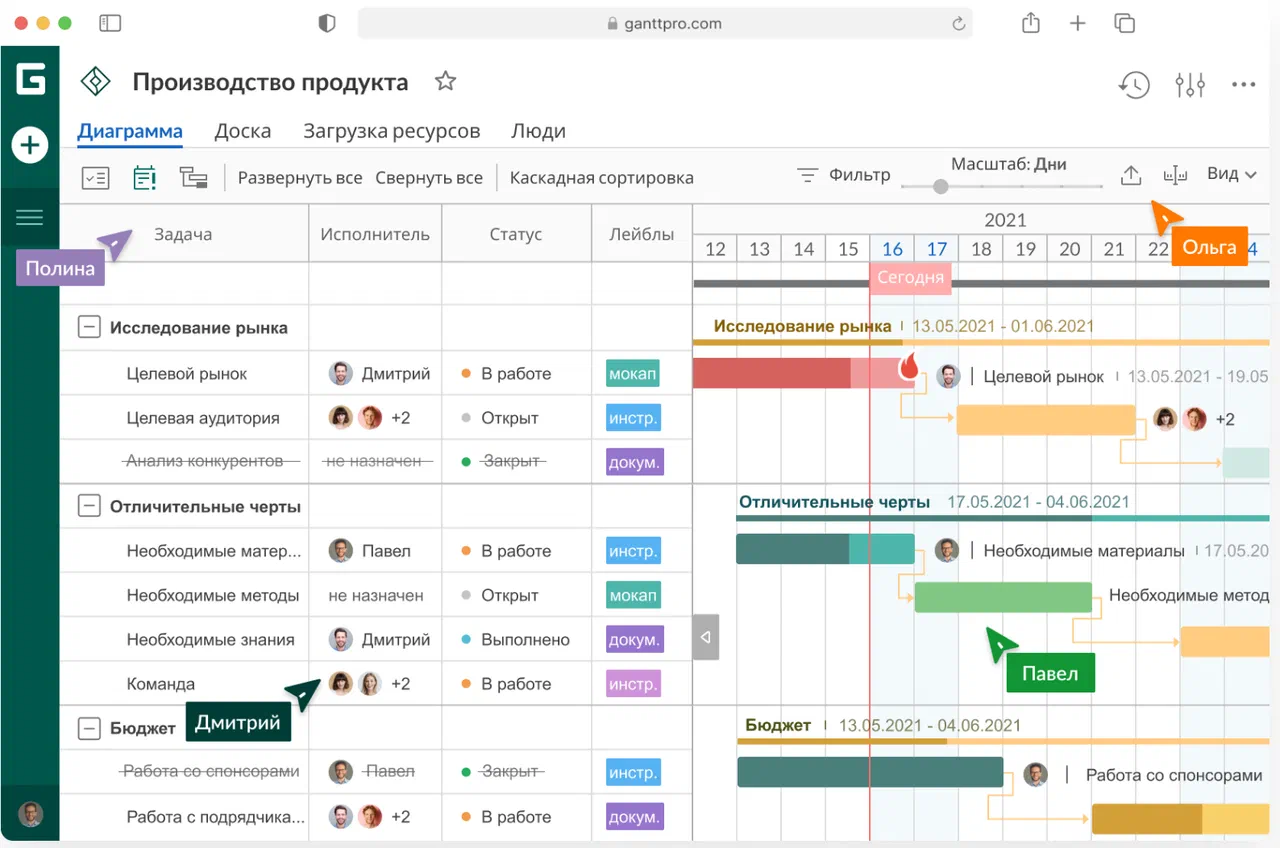Open project settings sliders icon

(1189, 85)
